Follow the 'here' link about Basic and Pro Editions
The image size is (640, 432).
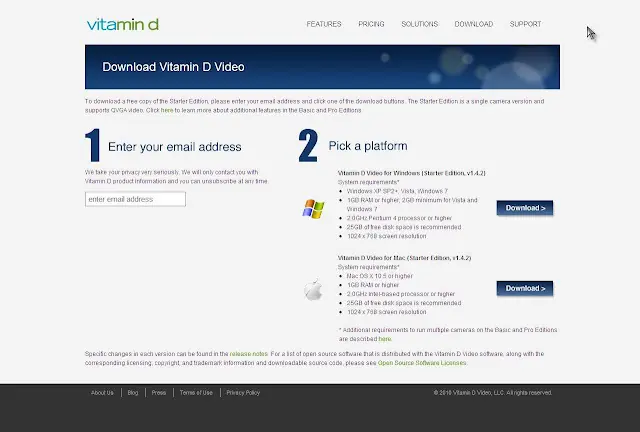tap(167, 110)
